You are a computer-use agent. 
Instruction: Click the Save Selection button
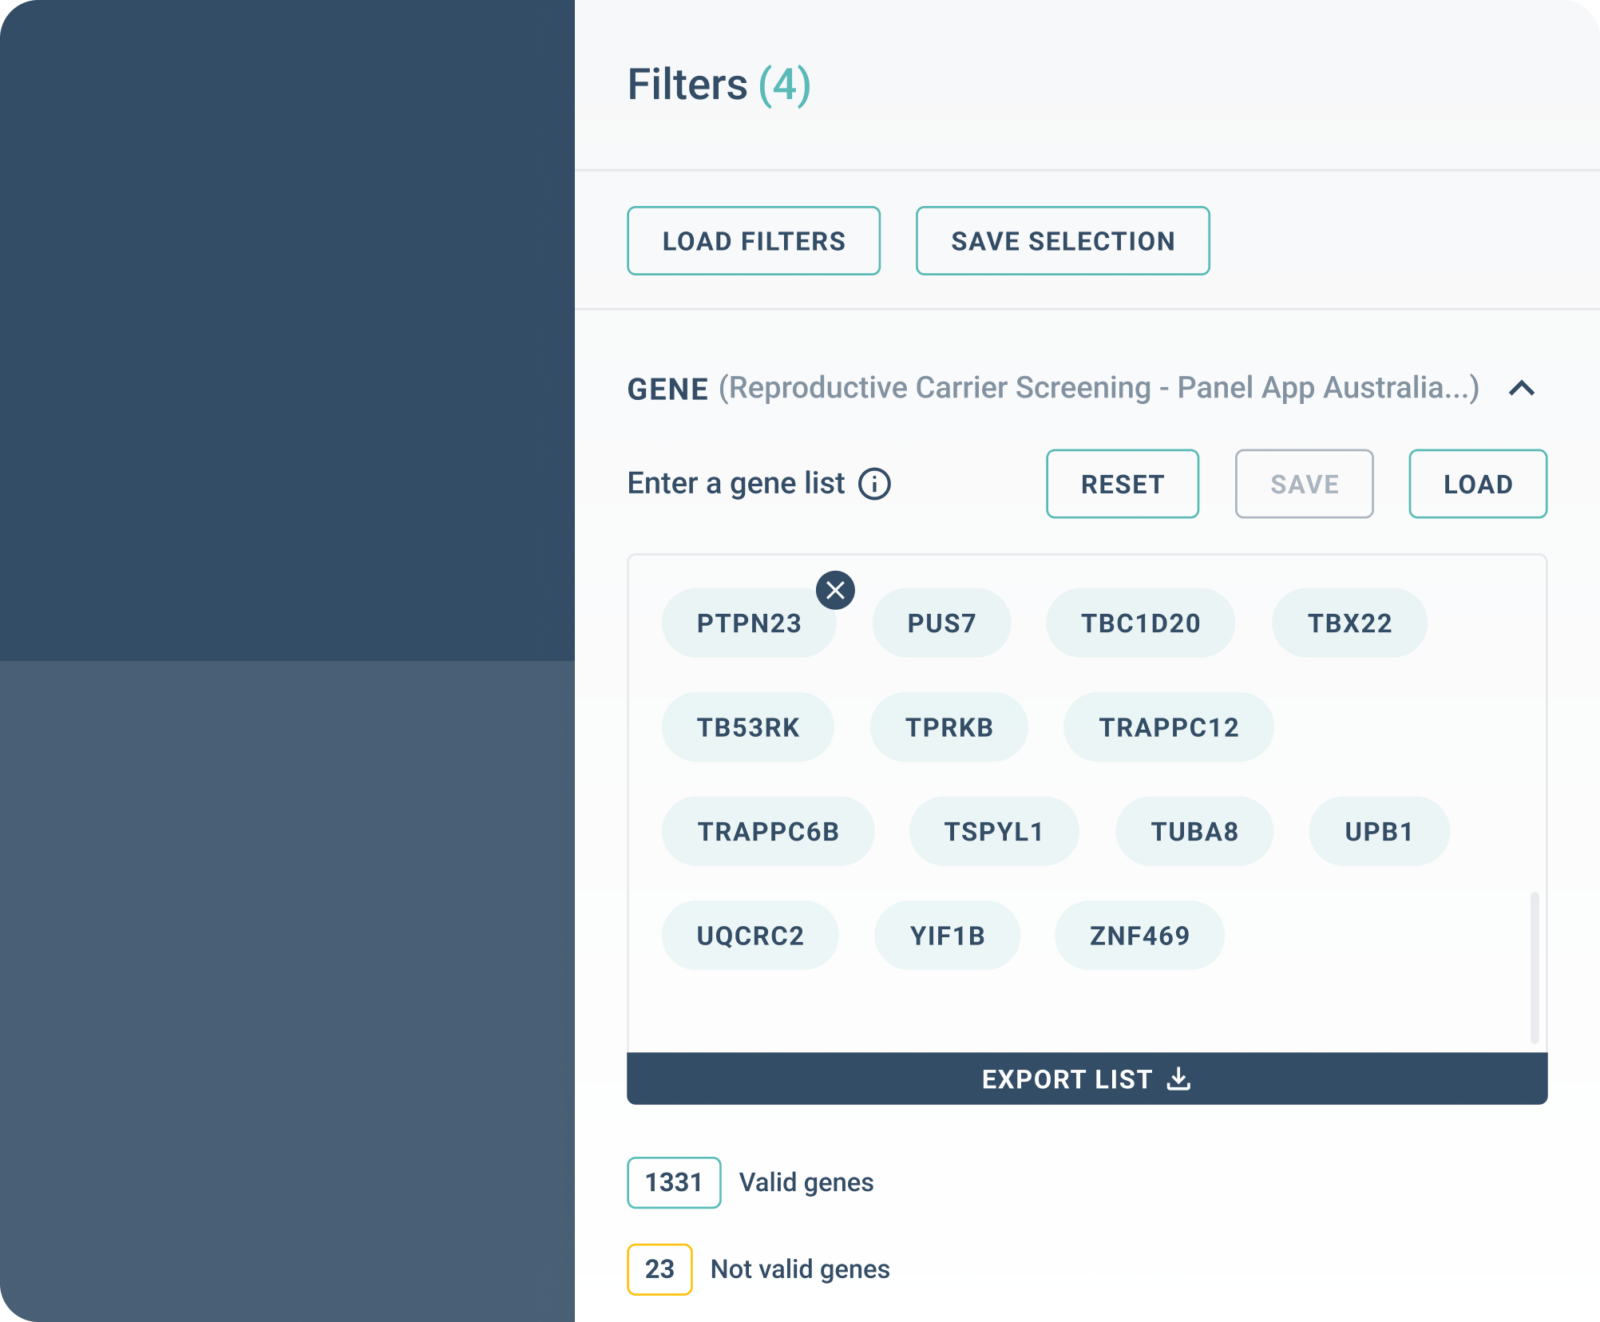click(x=1062, y=241)
